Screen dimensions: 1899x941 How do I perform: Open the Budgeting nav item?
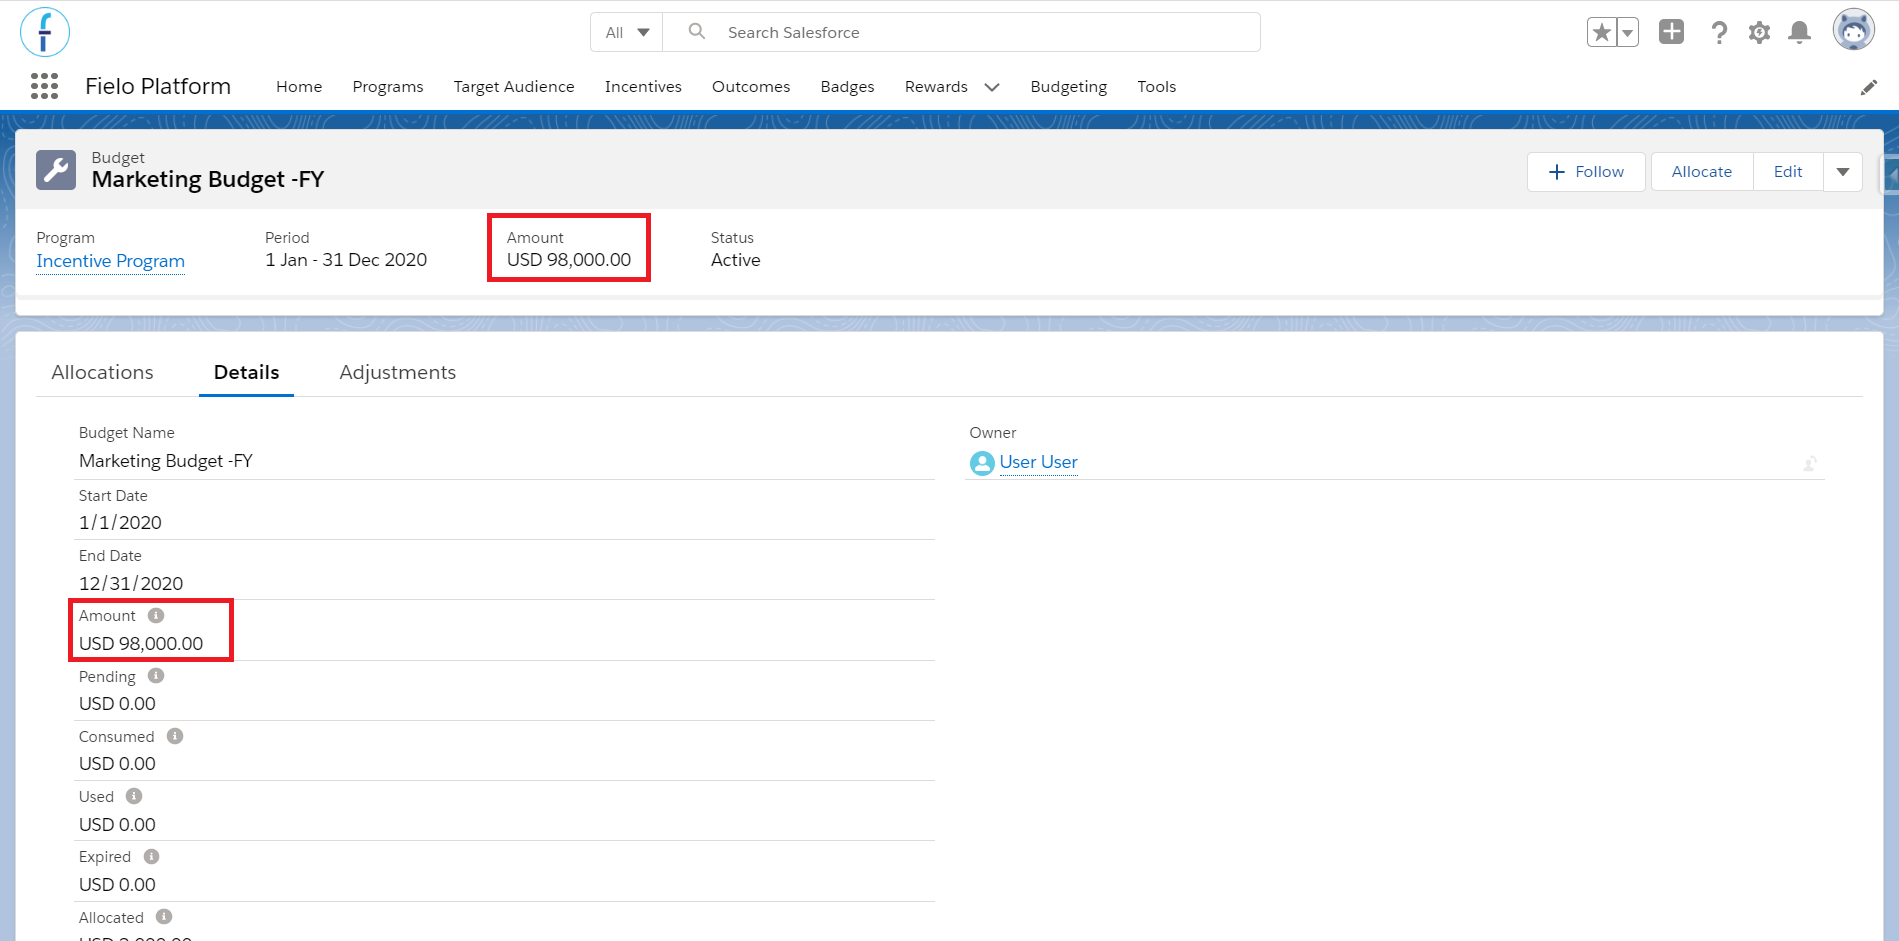pos(1069,87)
